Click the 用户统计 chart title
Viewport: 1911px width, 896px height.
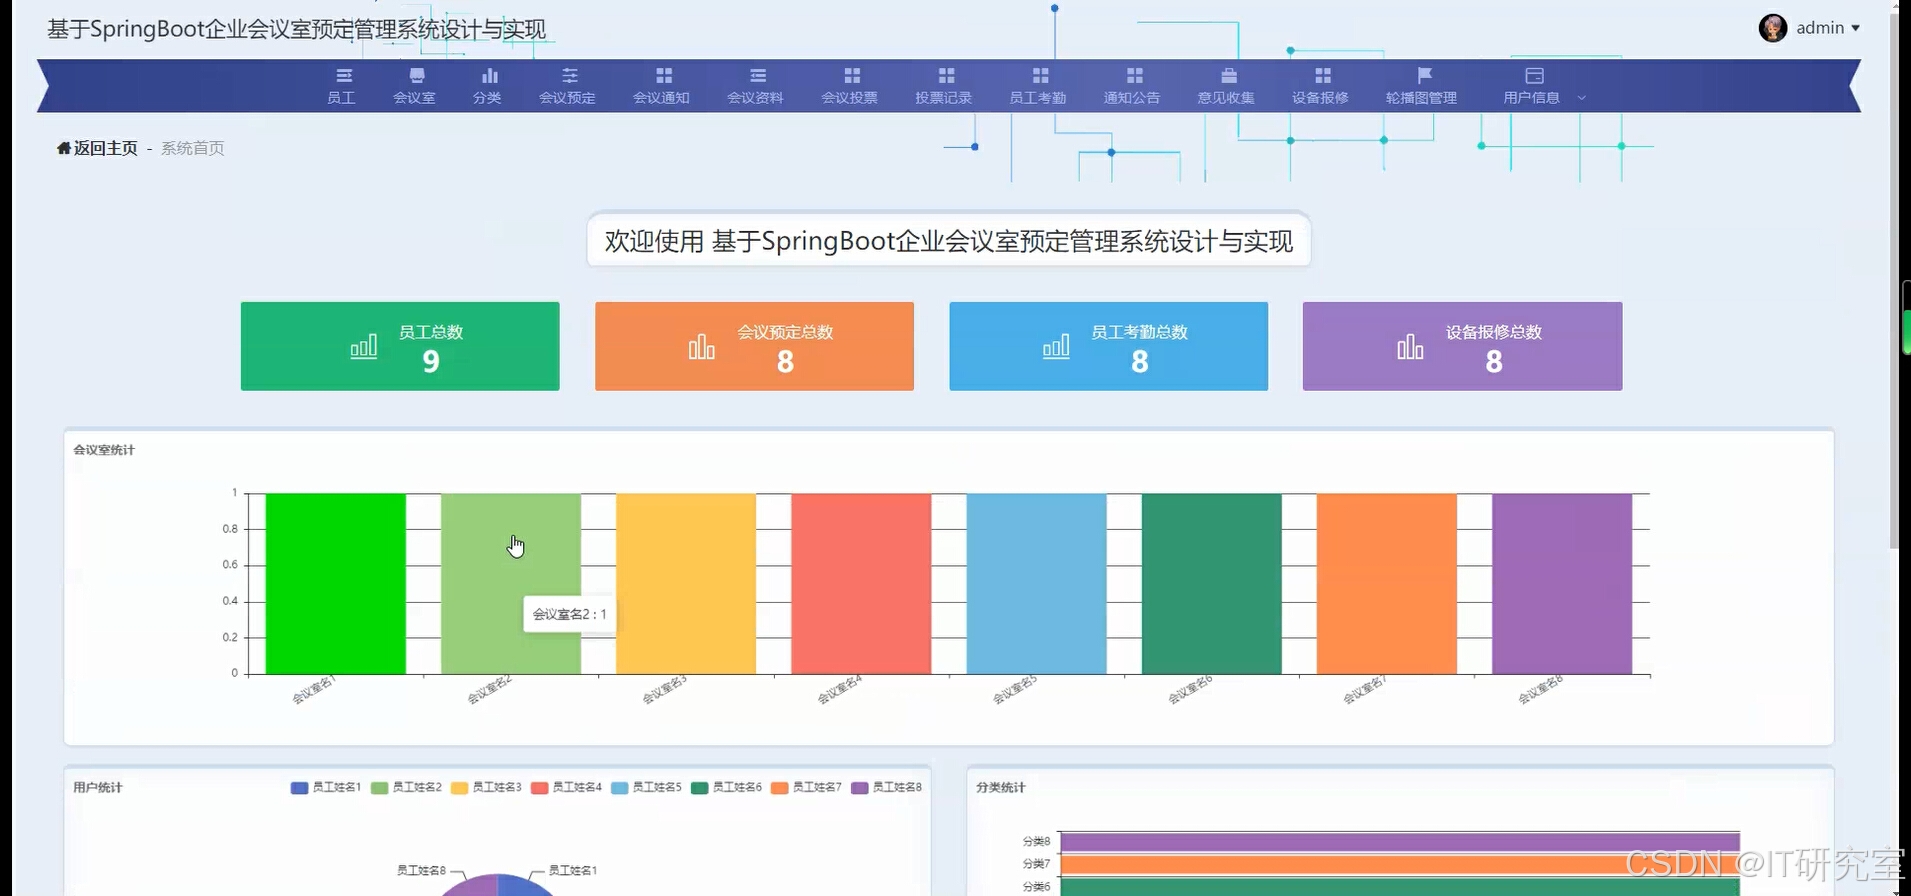[x=98, y=788]
